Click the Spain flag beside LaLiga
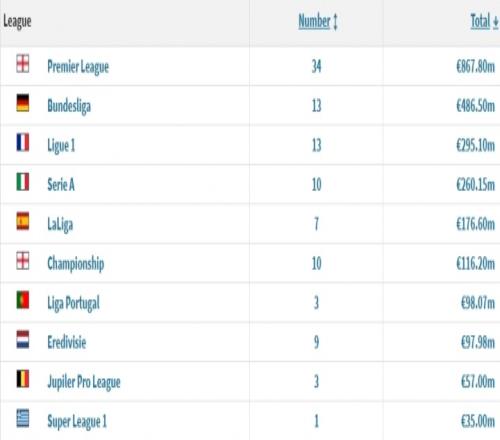The height and width of the screenshot is (440, 500). [23, 221]
